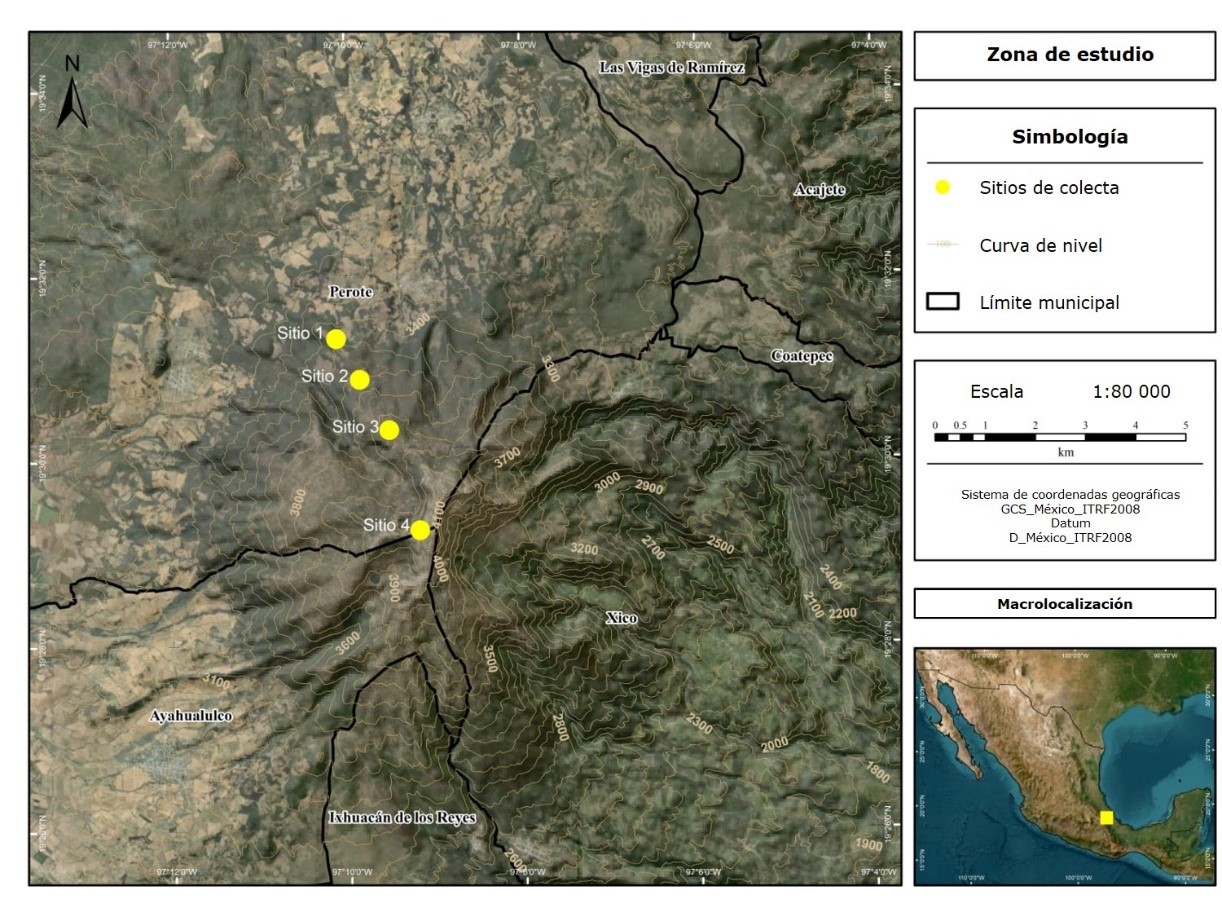Select the Sitio 2 collection point
The height and width of the screenshot is (917, 1222).
click(359, 380)
